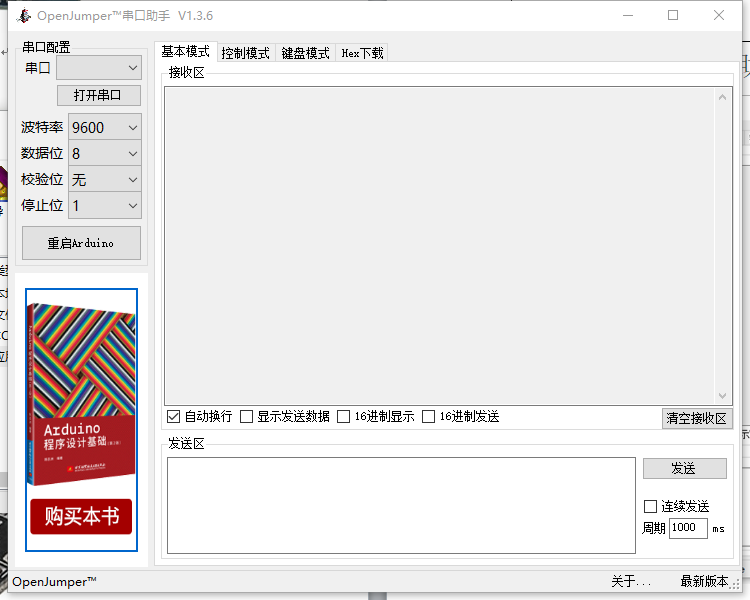Expand the 波特率 baud rate dropdown
The height and width of the screenshot is (600, 750).
coord(105,127)
